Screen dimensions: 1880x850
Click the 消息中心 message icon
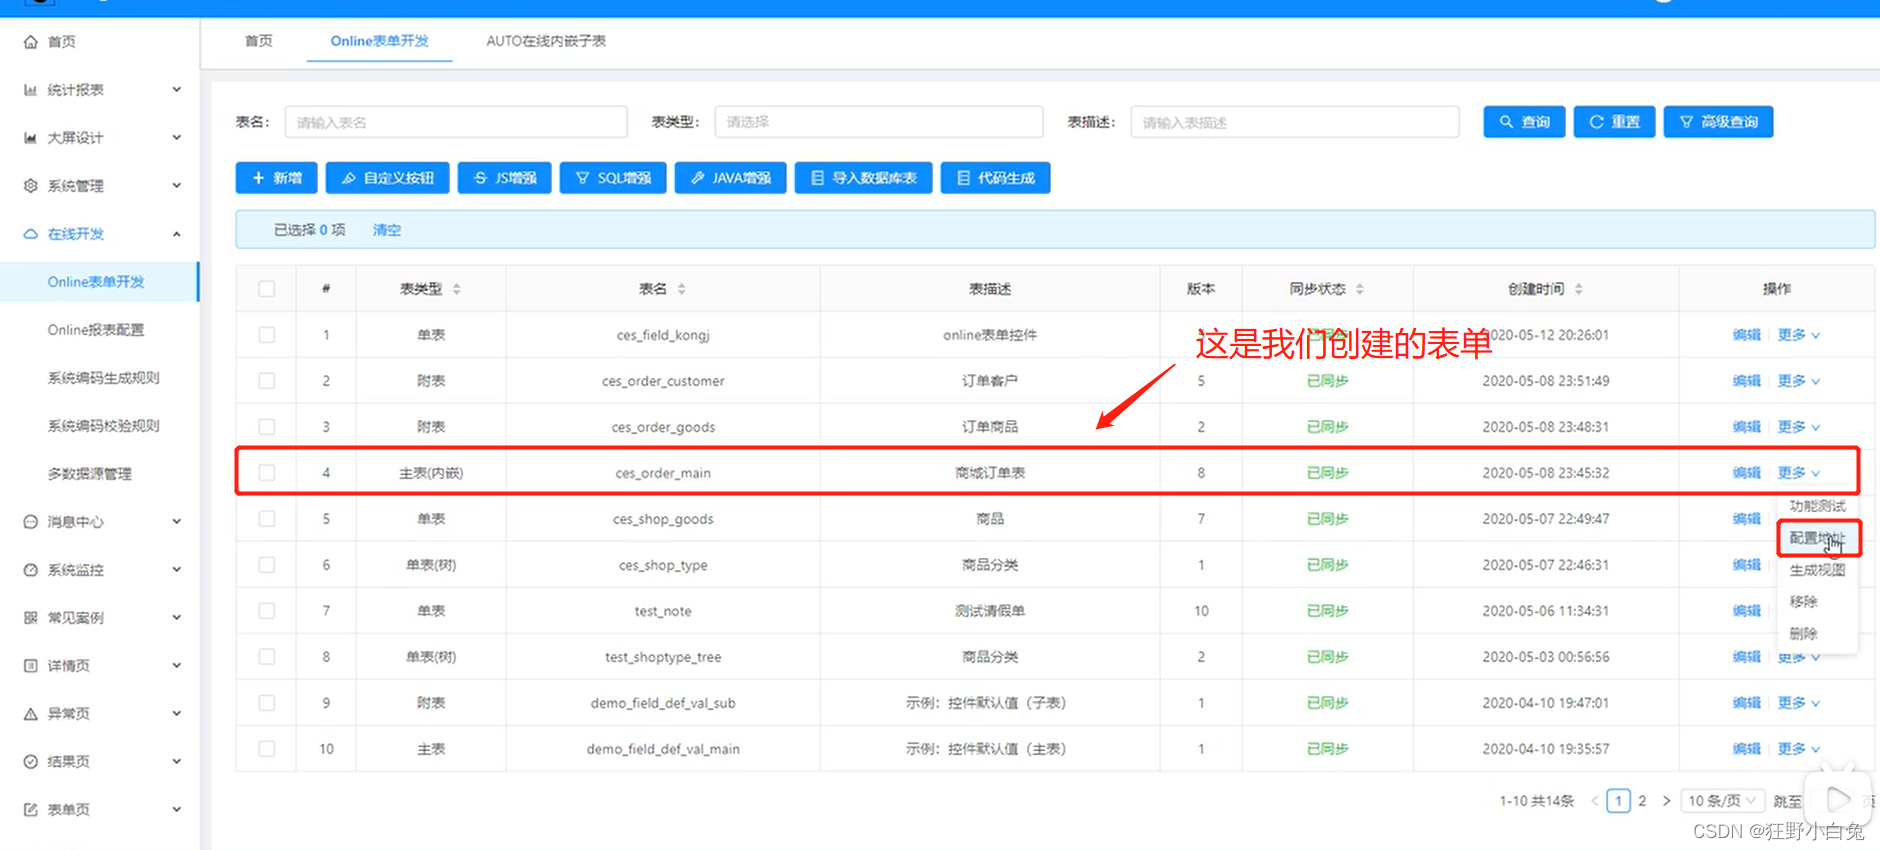click(31, 522)
